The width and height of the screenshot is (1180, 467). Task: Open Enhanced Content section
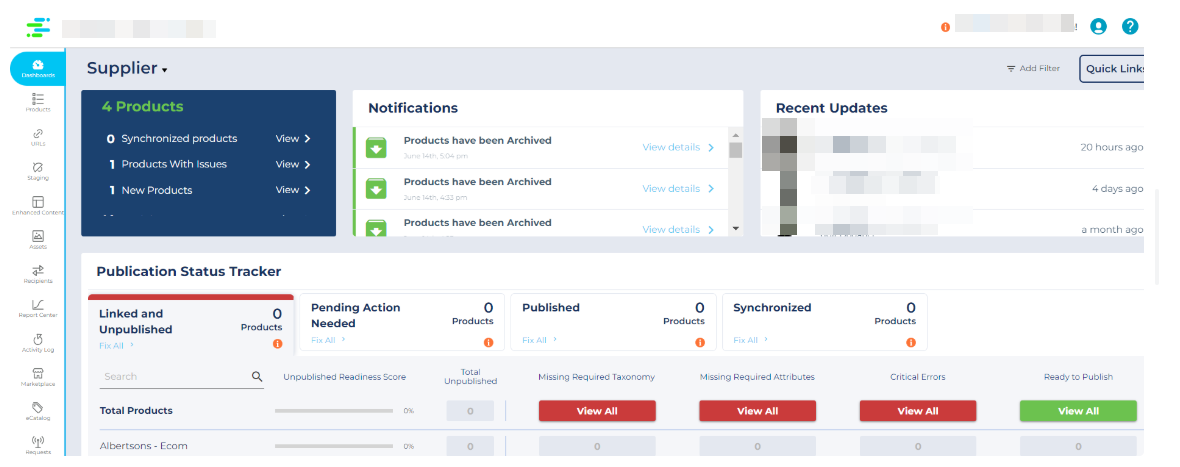(38, 205)
